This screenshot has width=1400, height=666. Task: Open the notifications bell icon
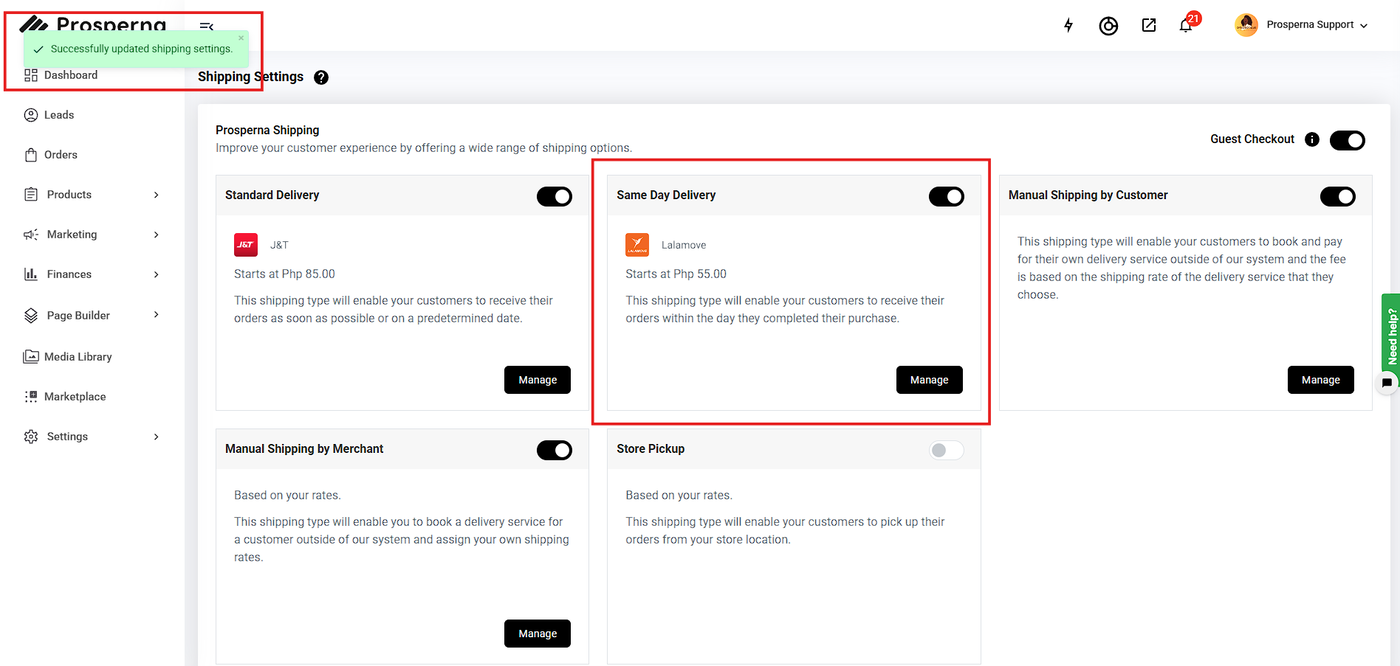pyautogui.click(x=1186, y=26)
